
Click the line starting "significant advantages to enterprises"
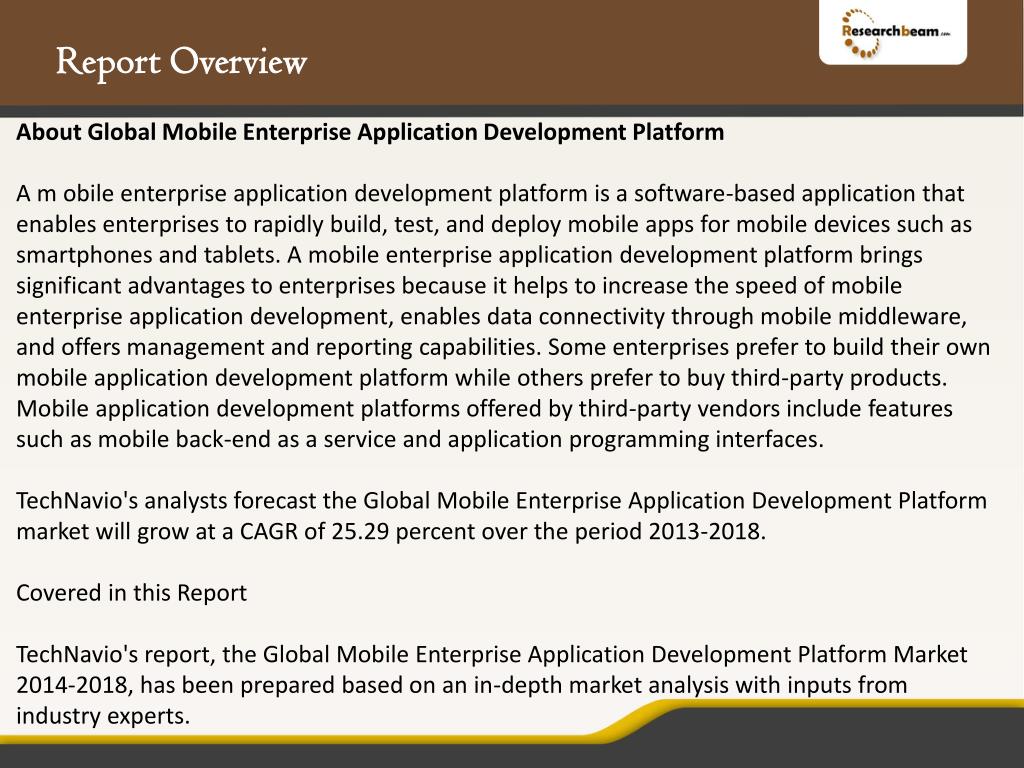point(459,286)
